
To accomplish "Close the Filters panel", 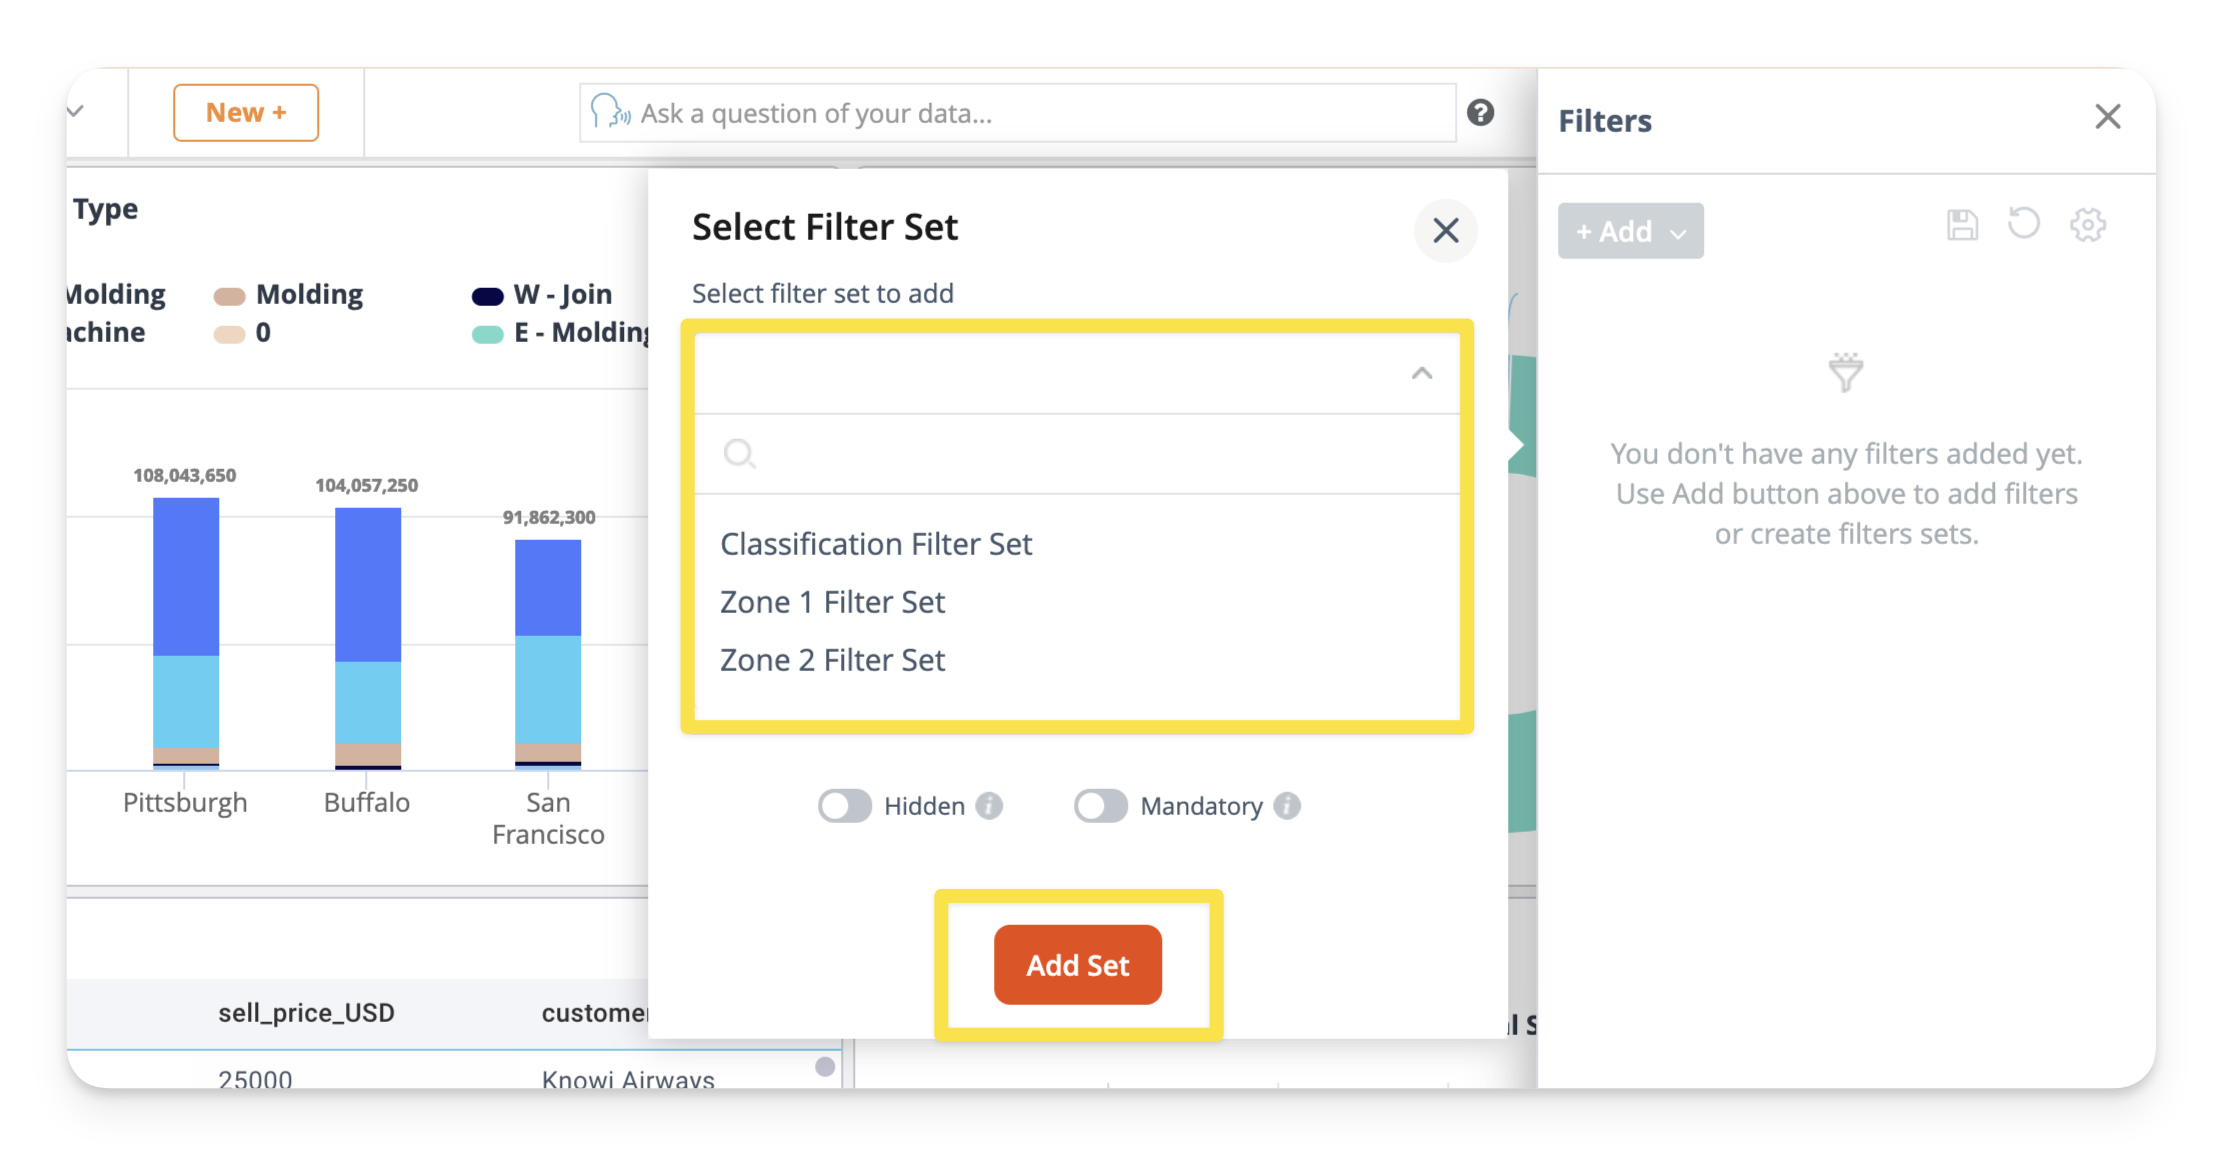I will (x=2107, y=117).
